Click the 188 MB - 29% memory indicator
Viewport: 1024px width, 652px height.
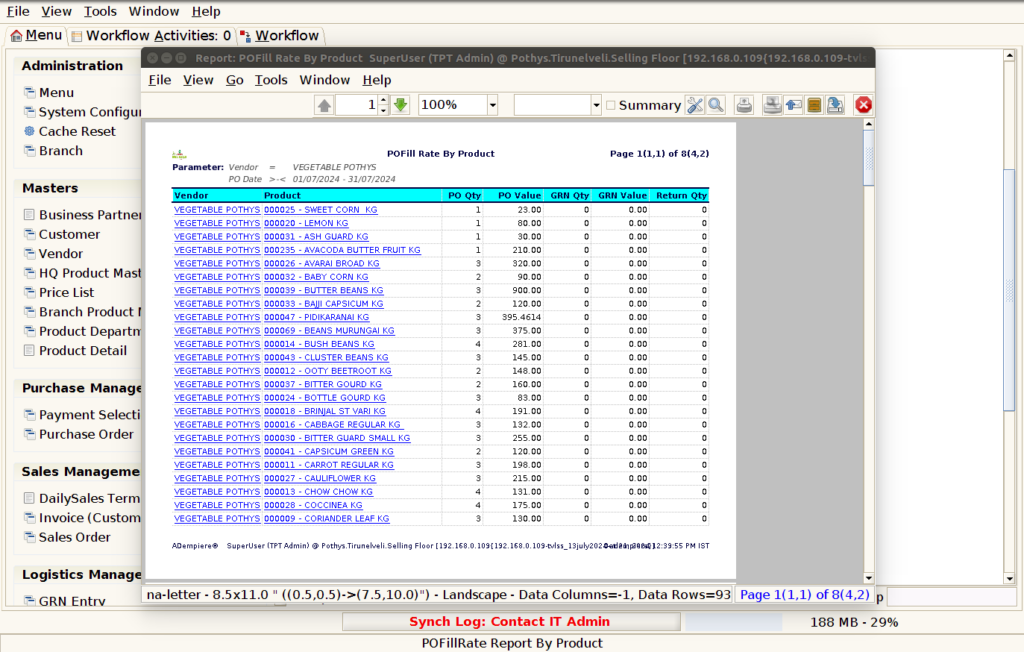tap(854, 623)
